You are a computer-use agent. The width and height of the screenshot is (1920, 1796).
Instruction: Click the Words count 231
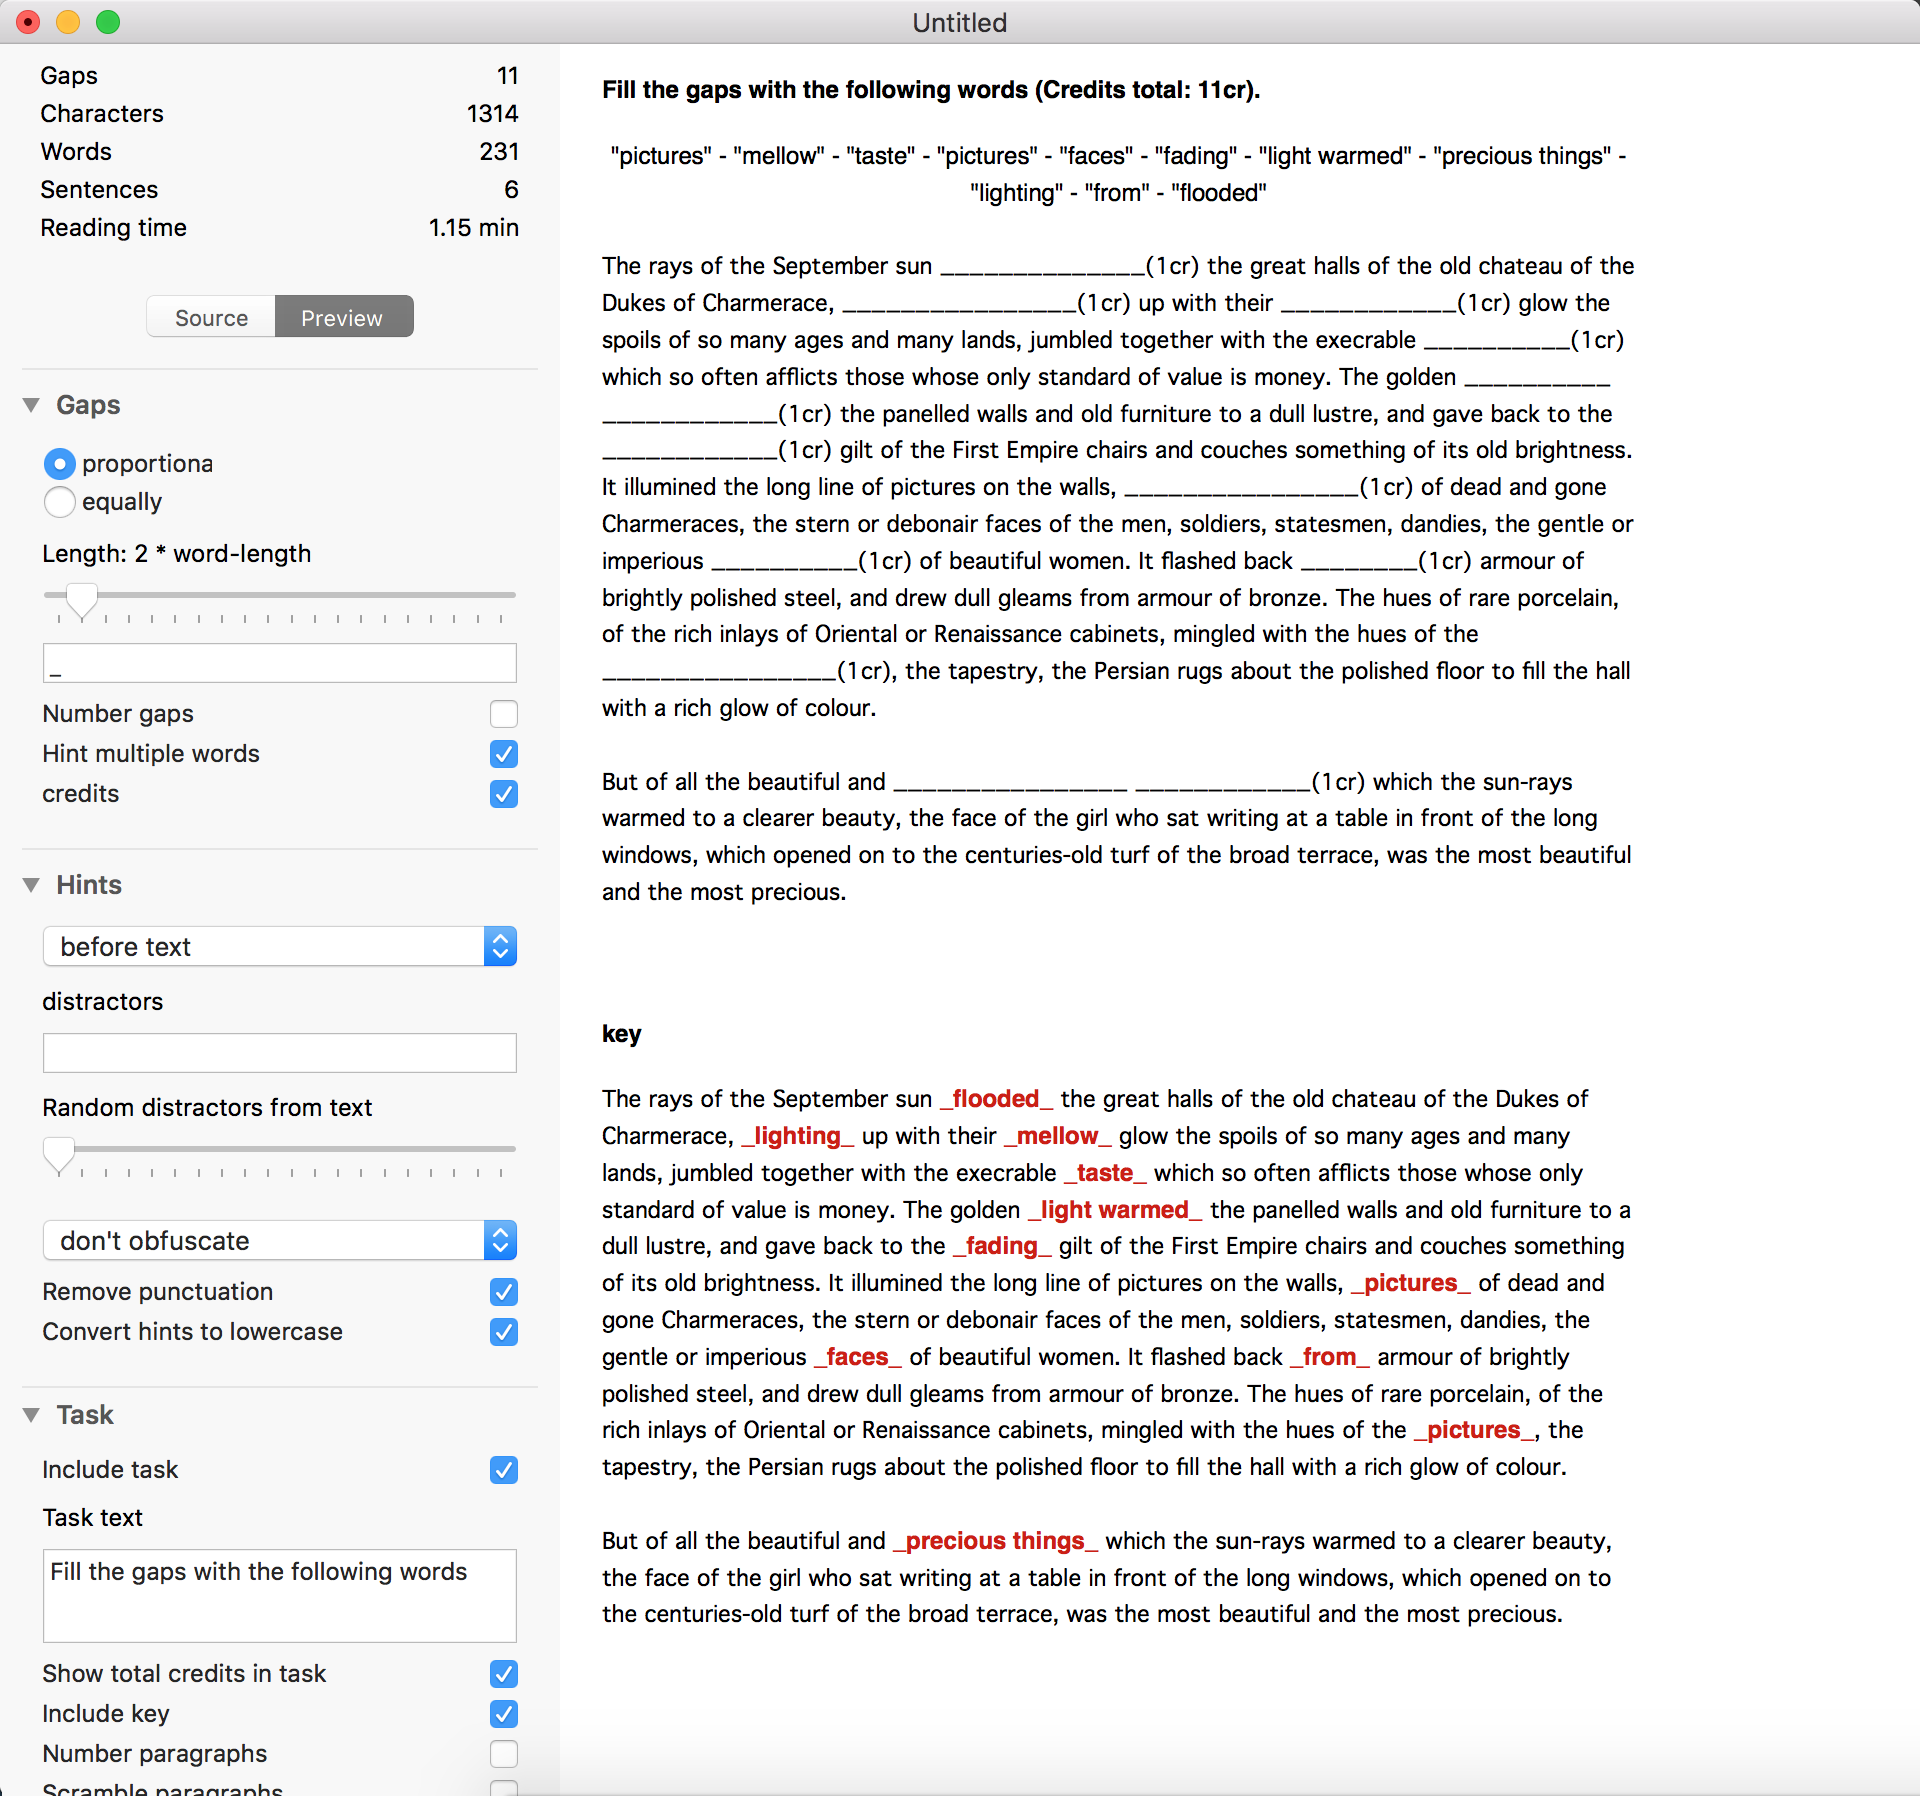pos(499,152)
